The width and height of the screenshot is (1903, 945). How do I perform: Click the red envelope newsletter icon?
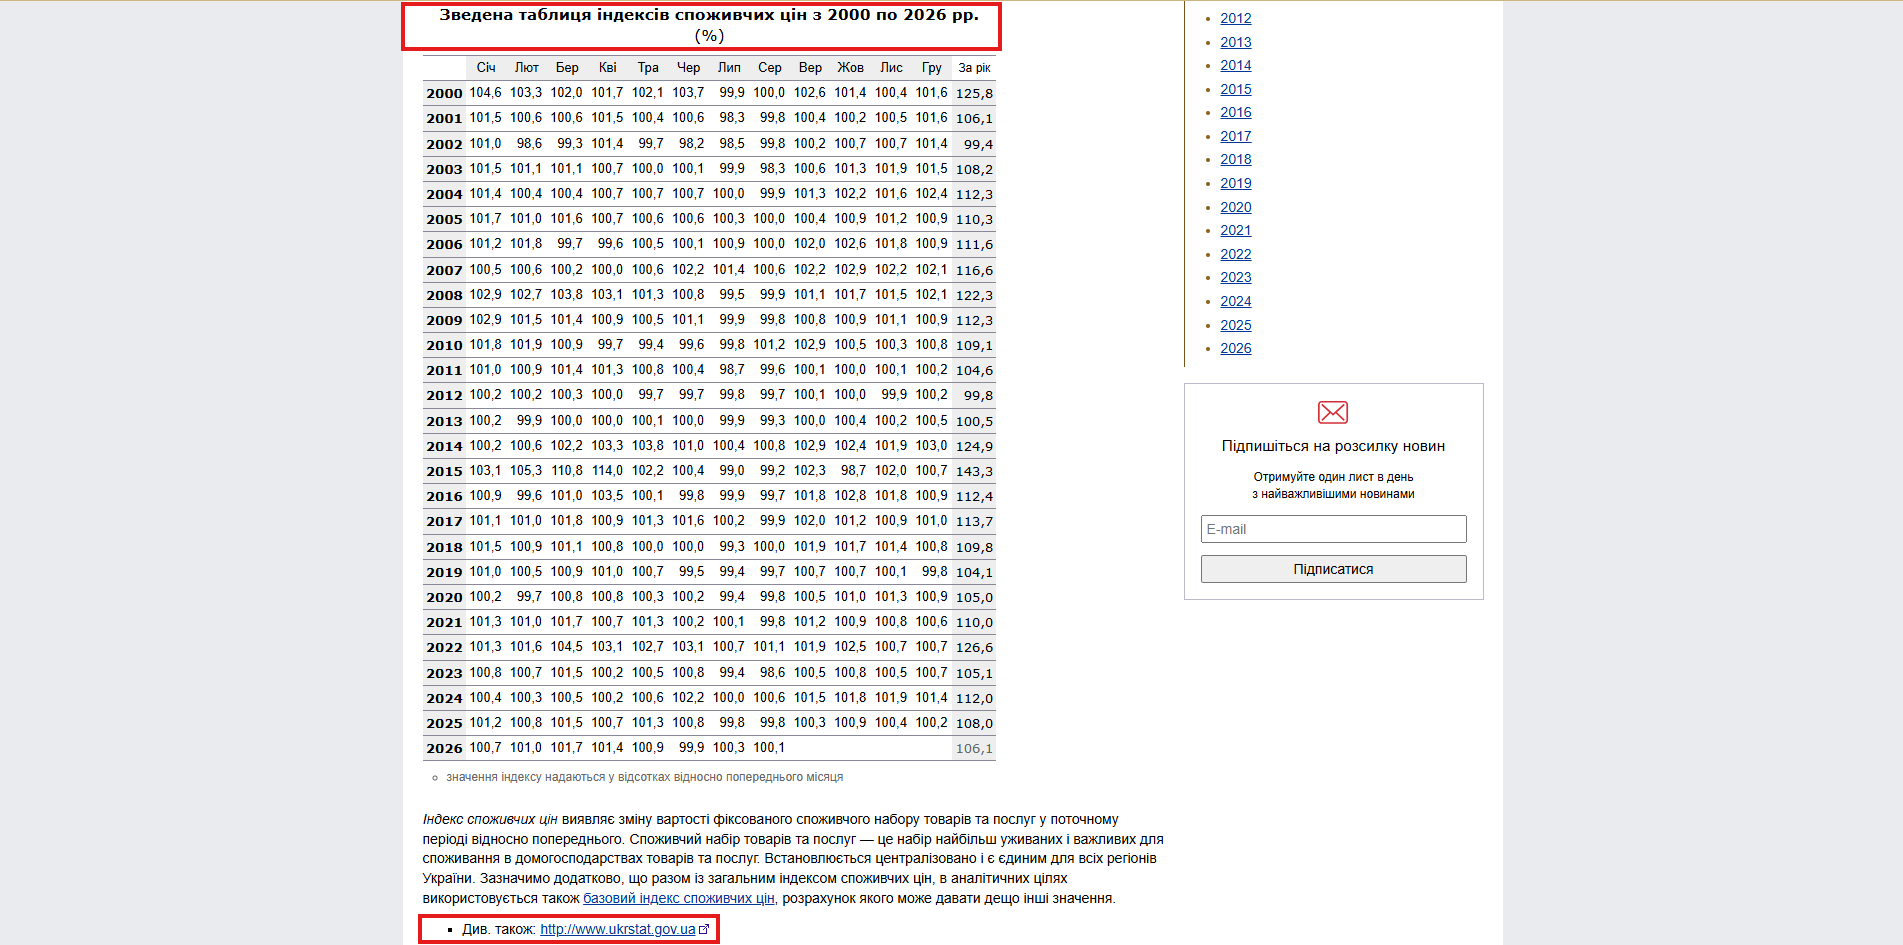tap(1333, 412)
